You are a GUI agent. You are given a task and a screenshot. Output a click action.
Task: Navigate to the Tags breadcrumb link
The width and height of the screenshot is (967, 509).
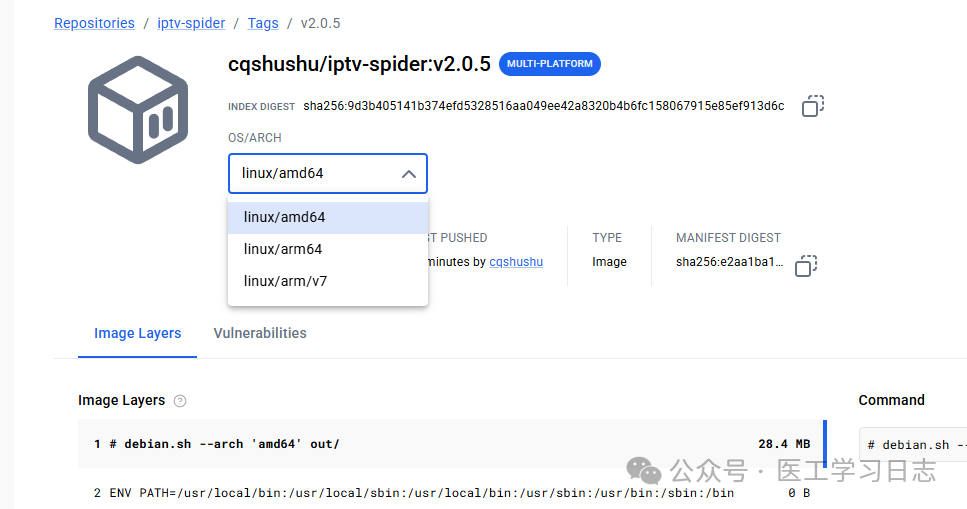pos(263,23)
